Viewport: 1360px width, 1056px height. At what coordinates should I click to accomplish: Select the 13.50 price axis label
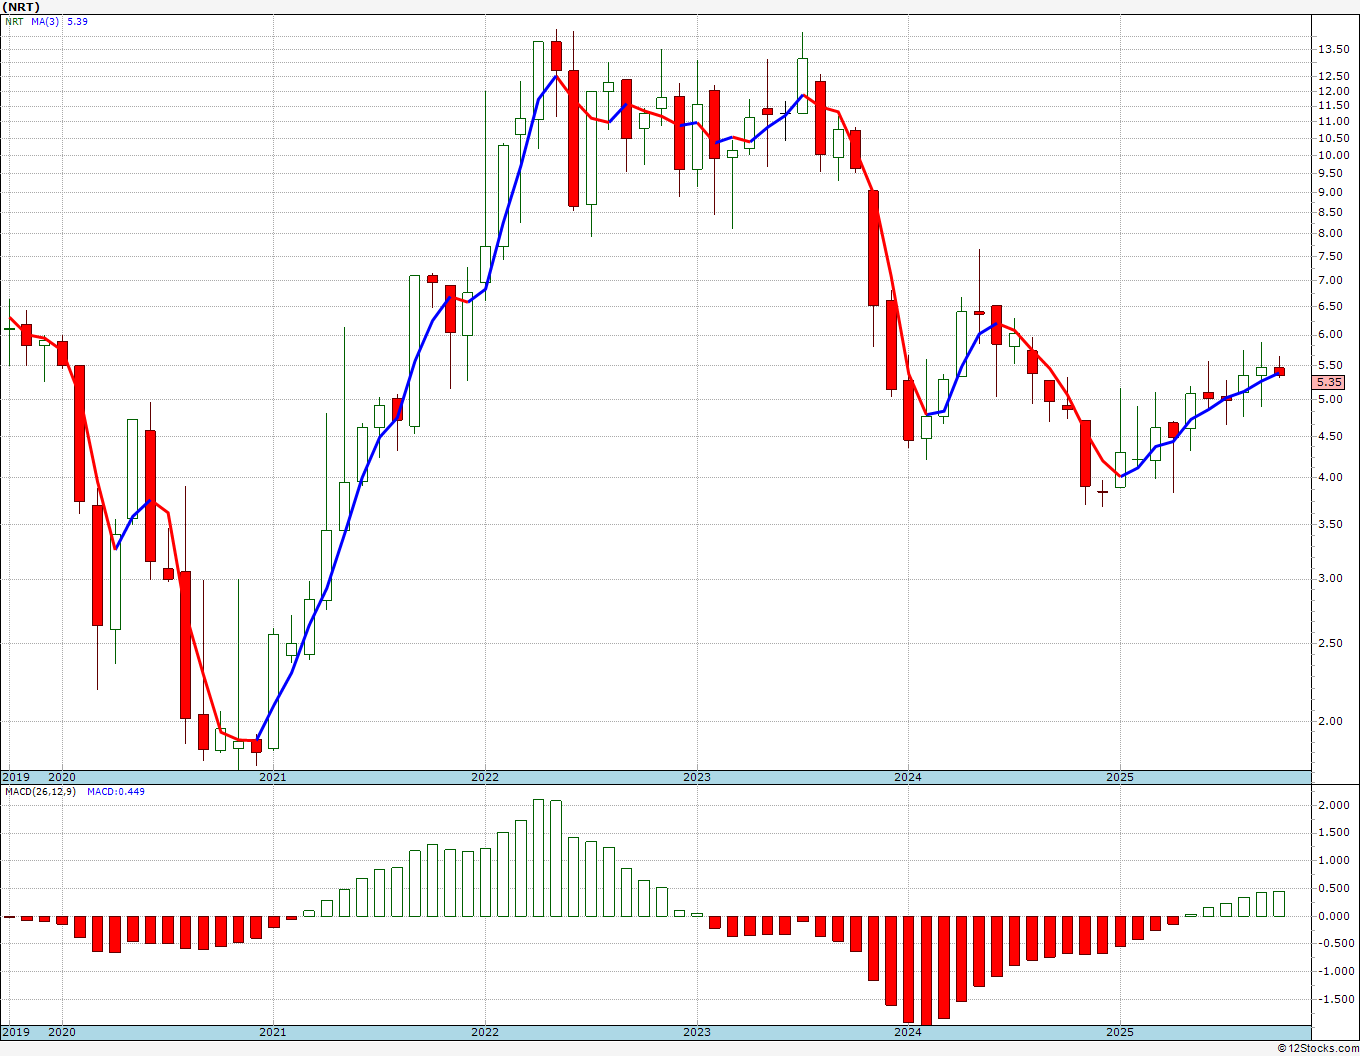[x=1332, y=49]
